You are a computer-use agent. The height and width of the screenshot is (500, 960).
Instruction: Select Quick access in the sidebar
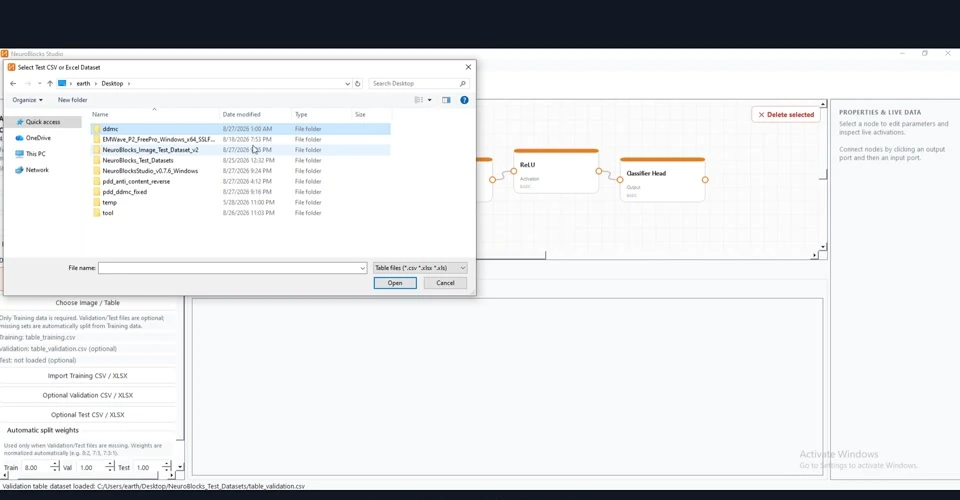click(x=43, y=122)
